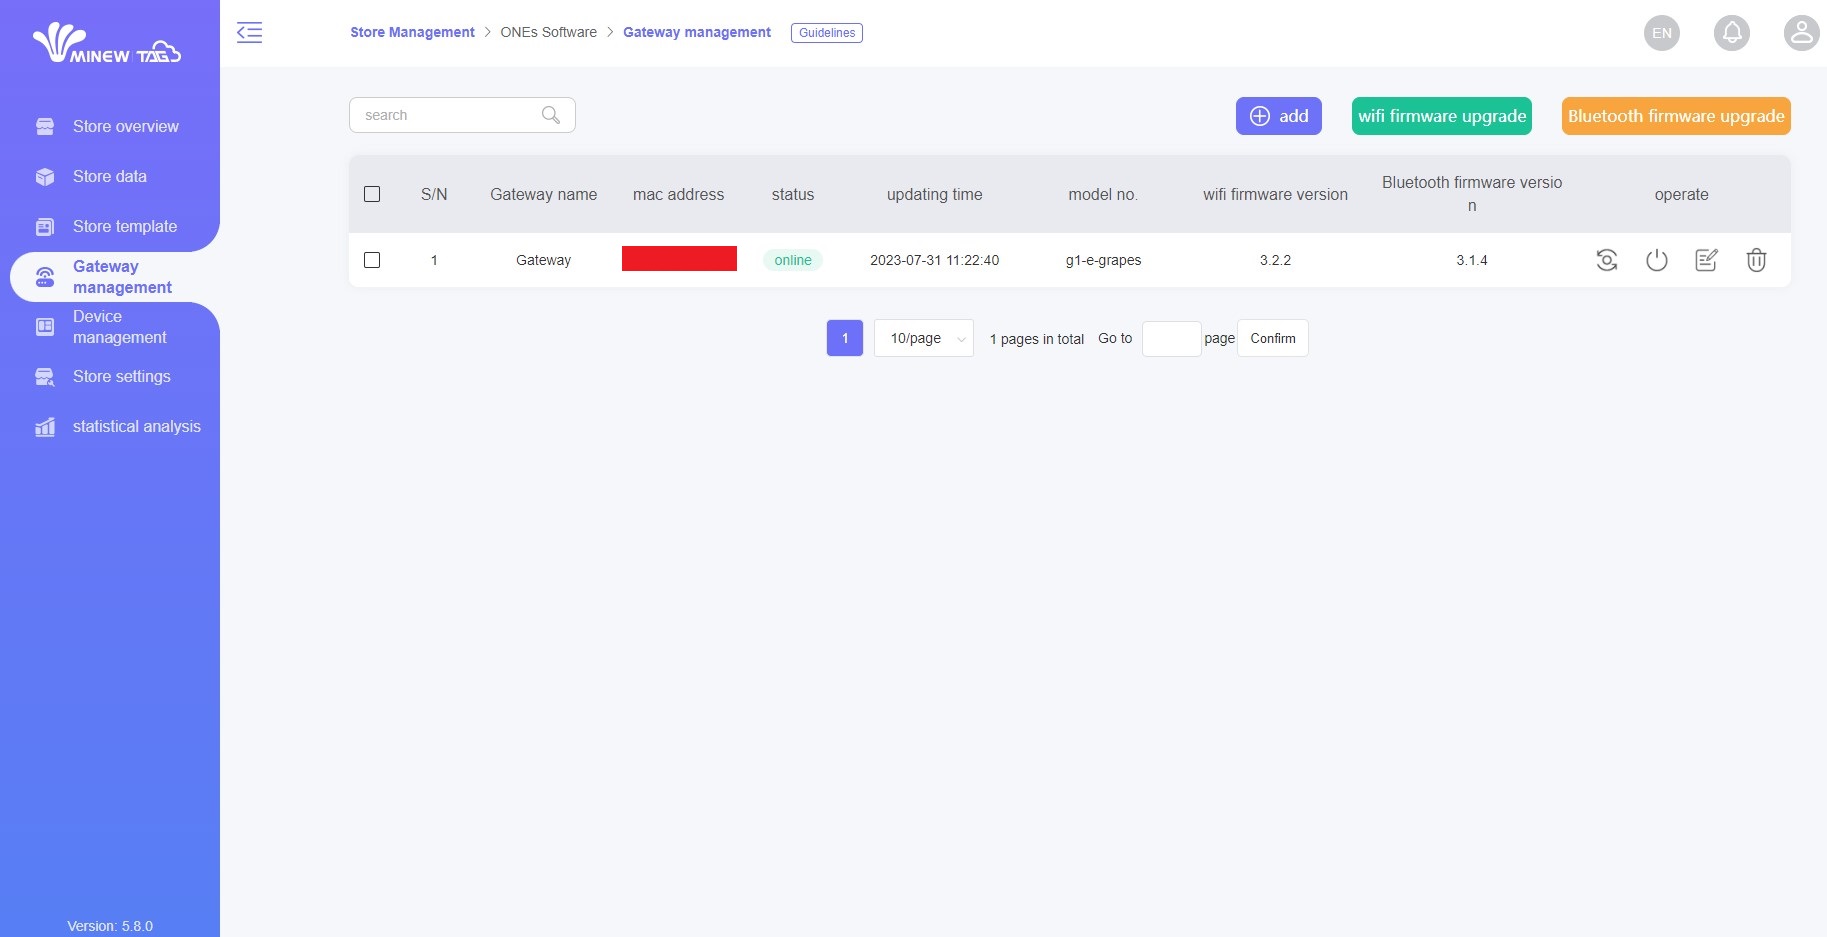
Task: Click wifi firmware upgrade button
Action: [1441, 116]
